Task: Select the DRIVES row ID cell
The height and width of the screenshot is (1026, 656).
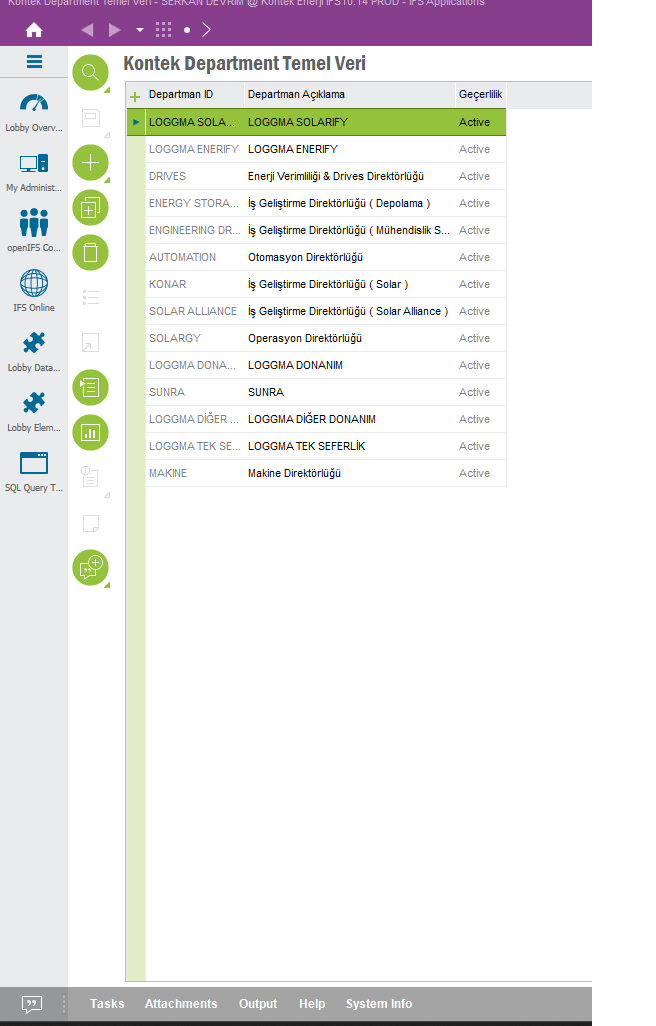Action: click(x=195, y=176)
